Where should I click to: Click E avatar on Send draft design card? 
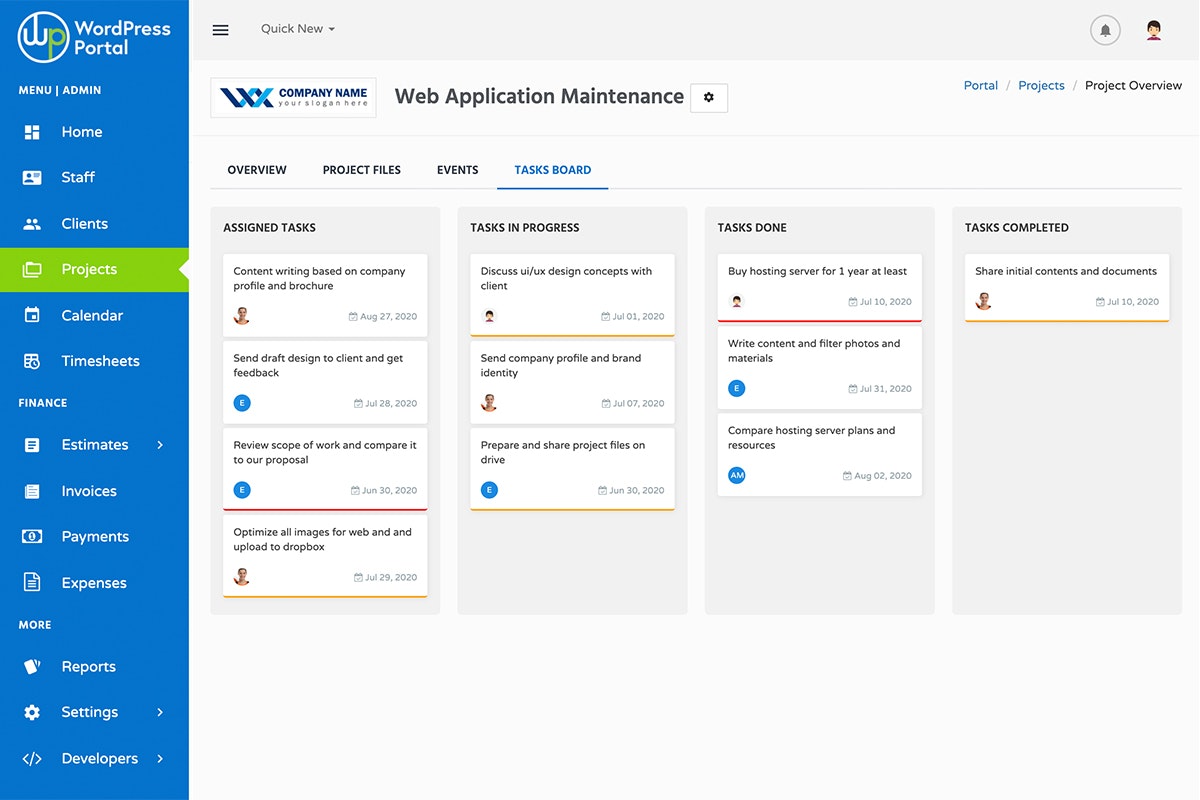pyautogui.click(x=242, y=403)
